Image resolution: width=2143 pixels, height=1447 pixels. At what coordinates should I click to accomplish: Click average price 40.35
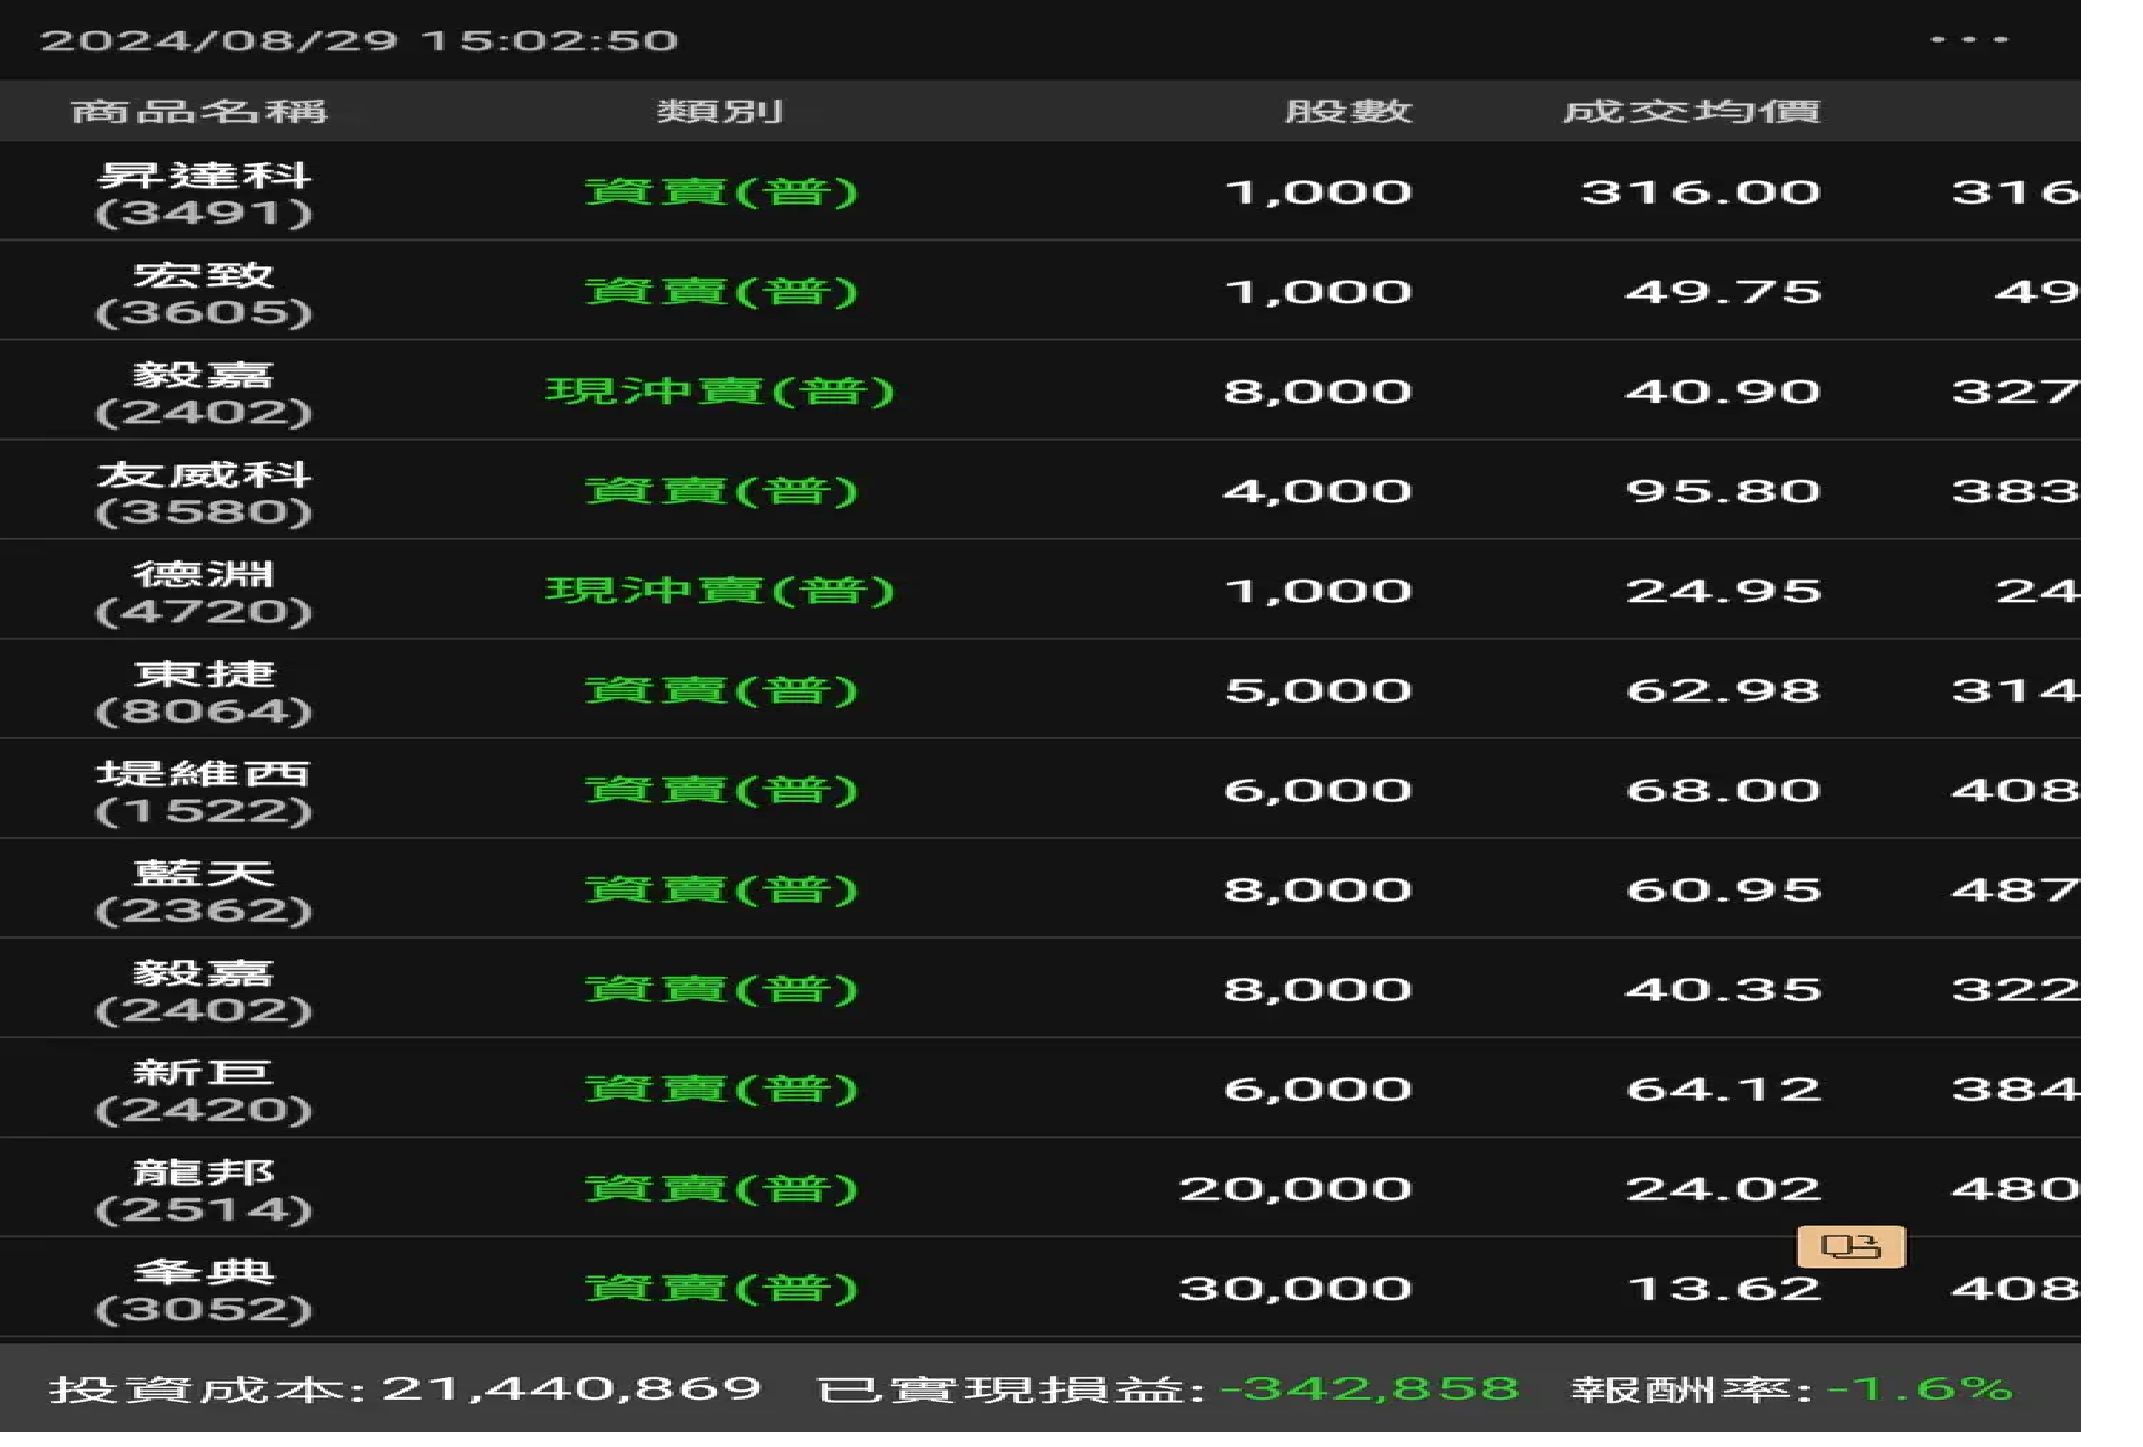(1722, 990)
